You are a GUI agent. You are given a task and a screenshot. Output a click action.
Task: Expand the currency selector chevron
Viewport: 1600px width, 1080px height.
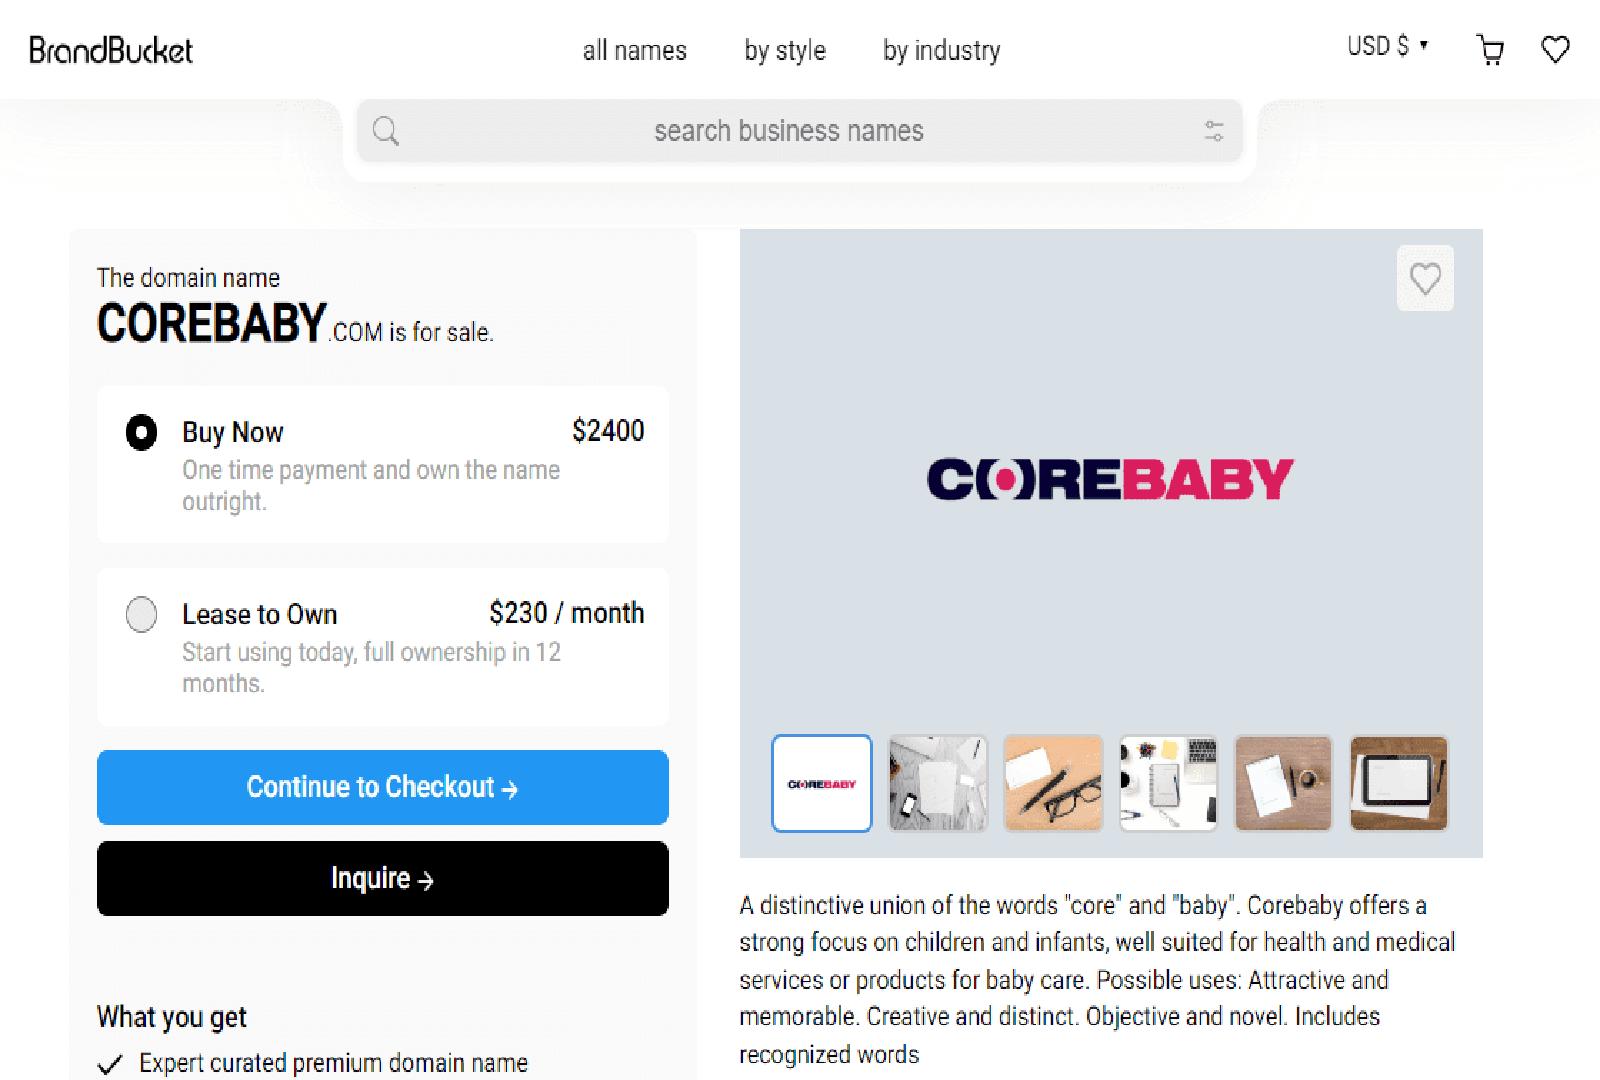pos(1424,44)
